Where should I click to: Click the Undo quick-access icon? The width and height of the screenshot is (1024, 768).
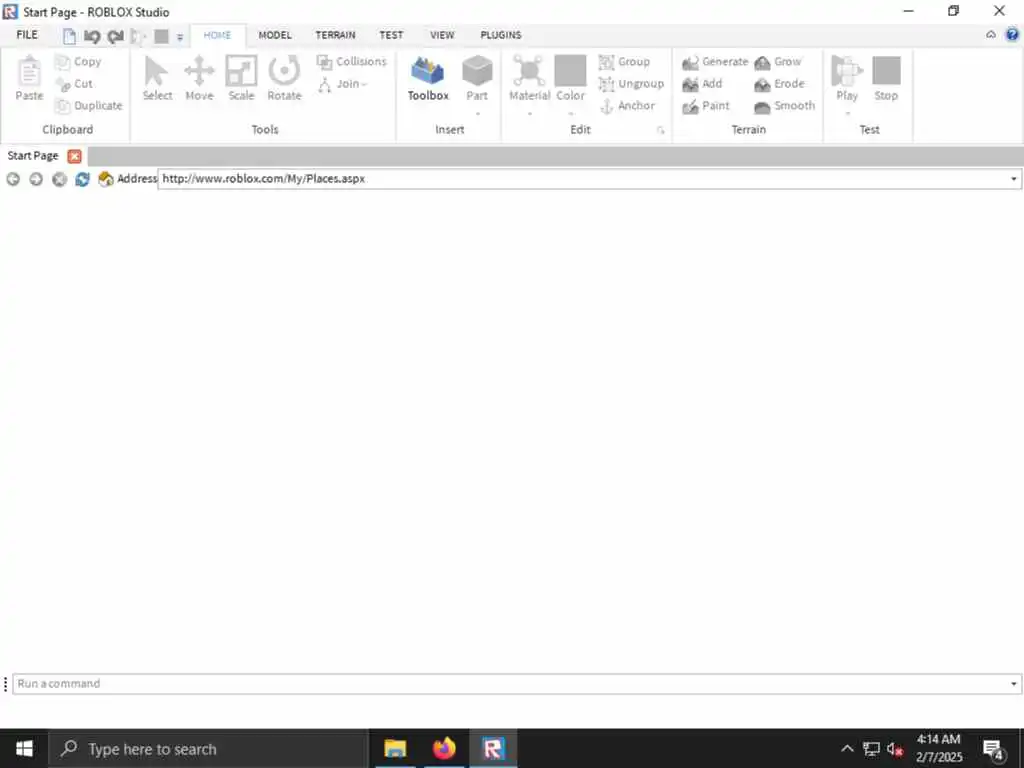point(92,37)
